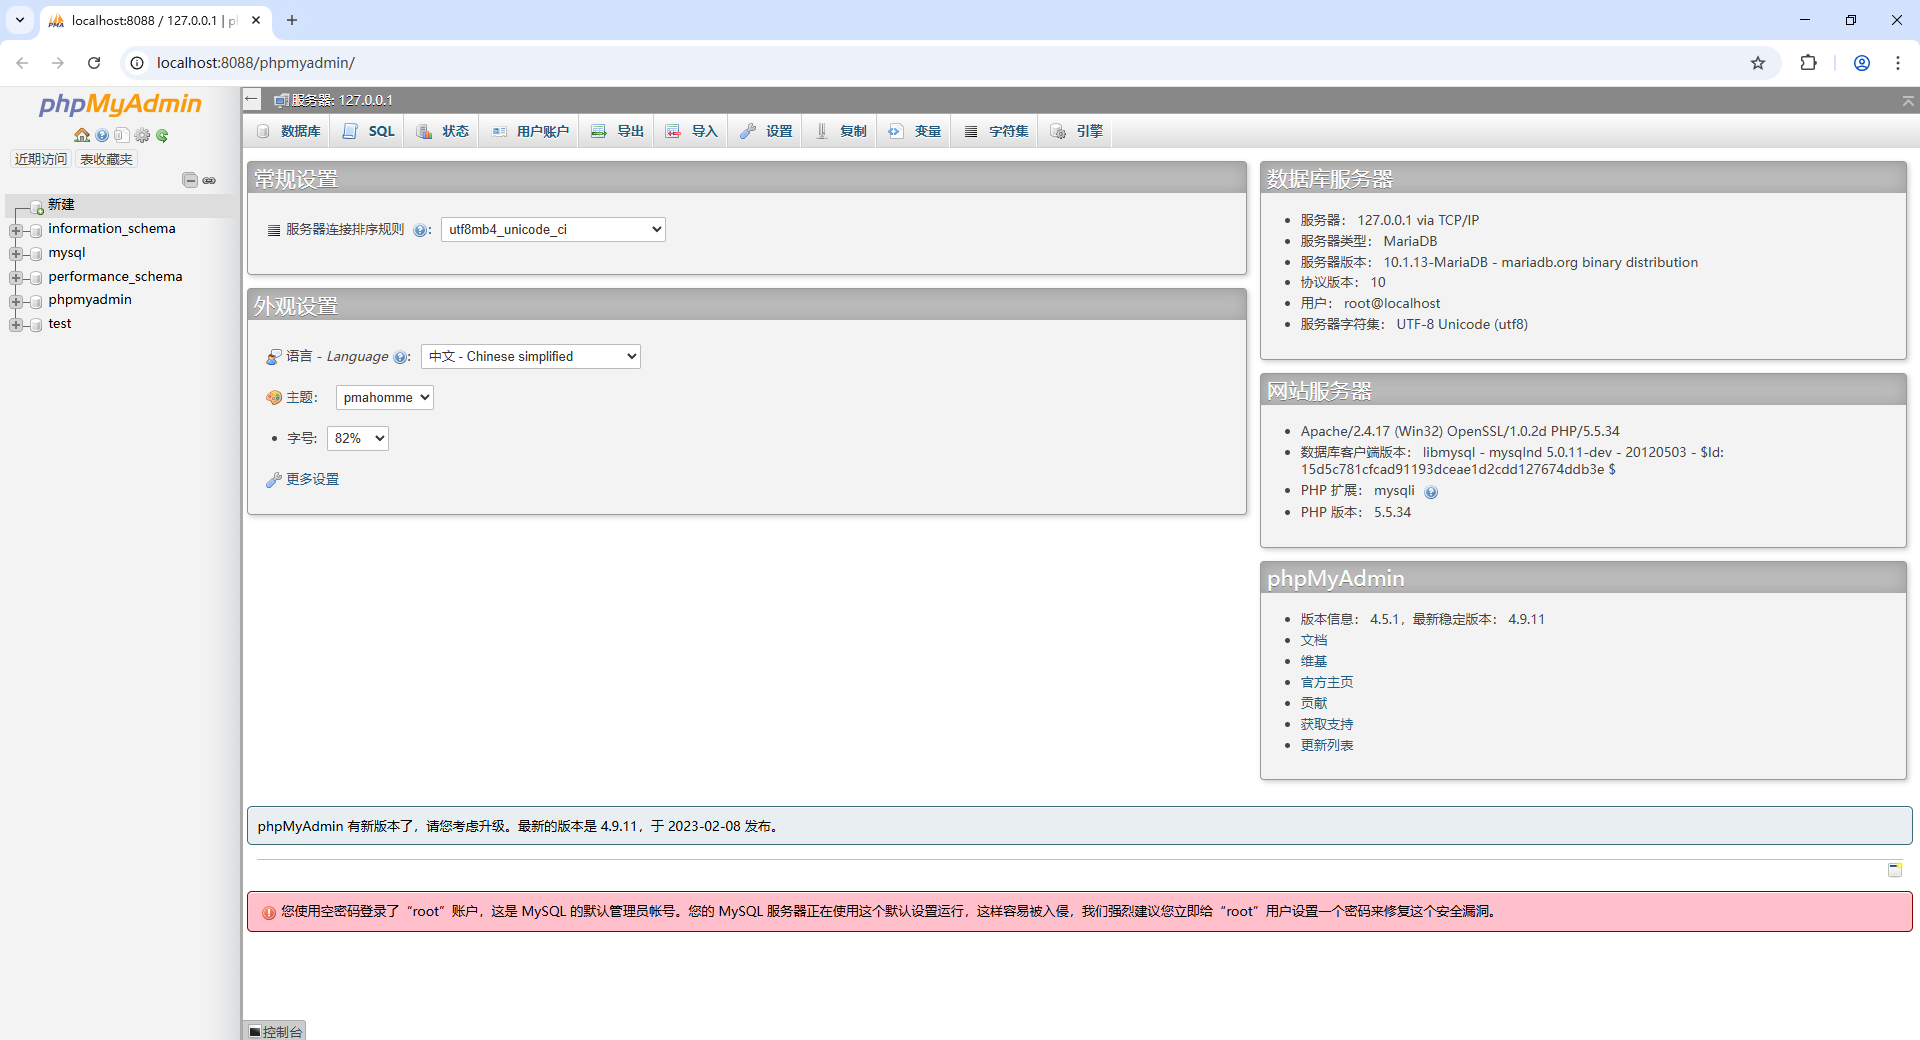Viewport: 1920px width, 1040px height.
Task: Open help icon next to Language label
Action: tap(400, 357)
